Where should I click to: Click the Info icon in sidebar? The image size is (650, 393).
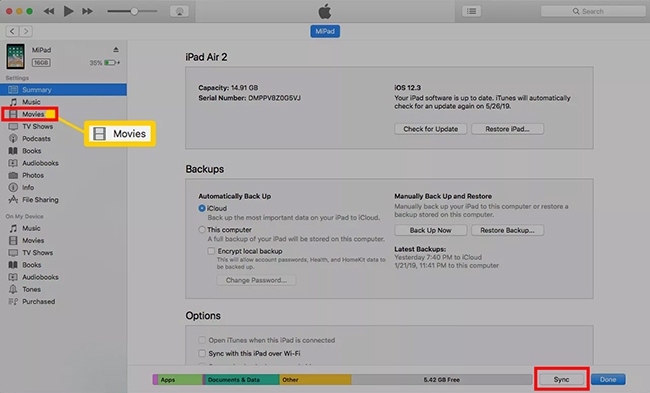coord(13,187)
